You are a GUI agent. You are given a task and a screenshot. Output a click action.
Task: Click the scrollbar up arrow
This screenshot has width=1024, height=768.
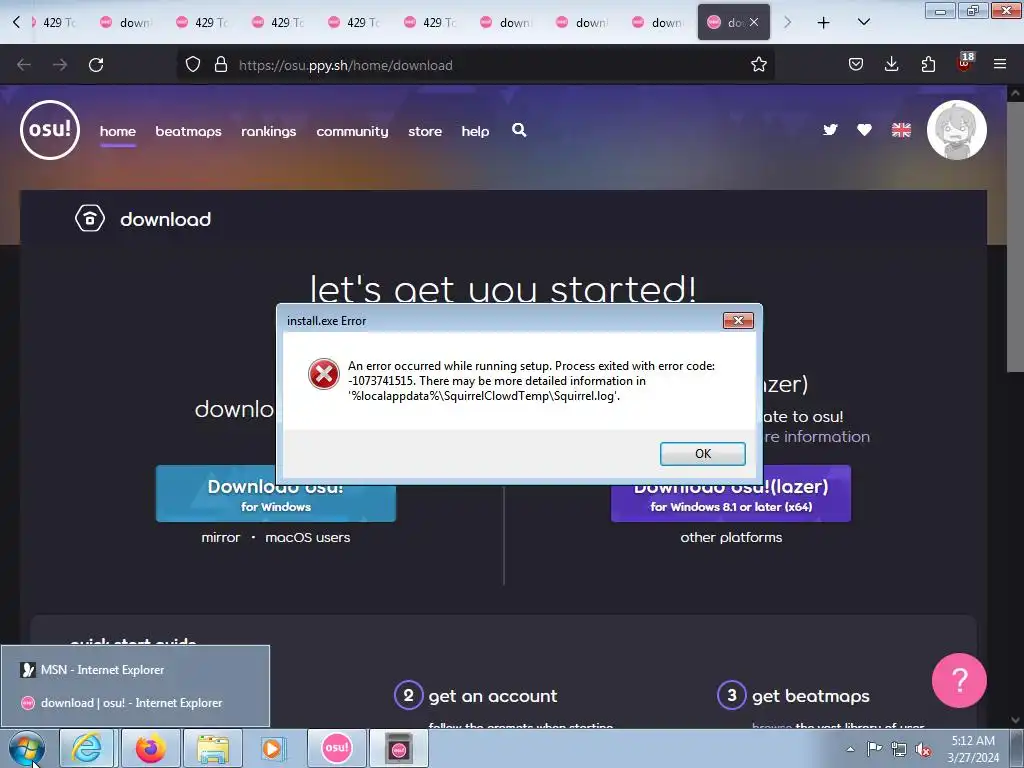[1015, 93]
